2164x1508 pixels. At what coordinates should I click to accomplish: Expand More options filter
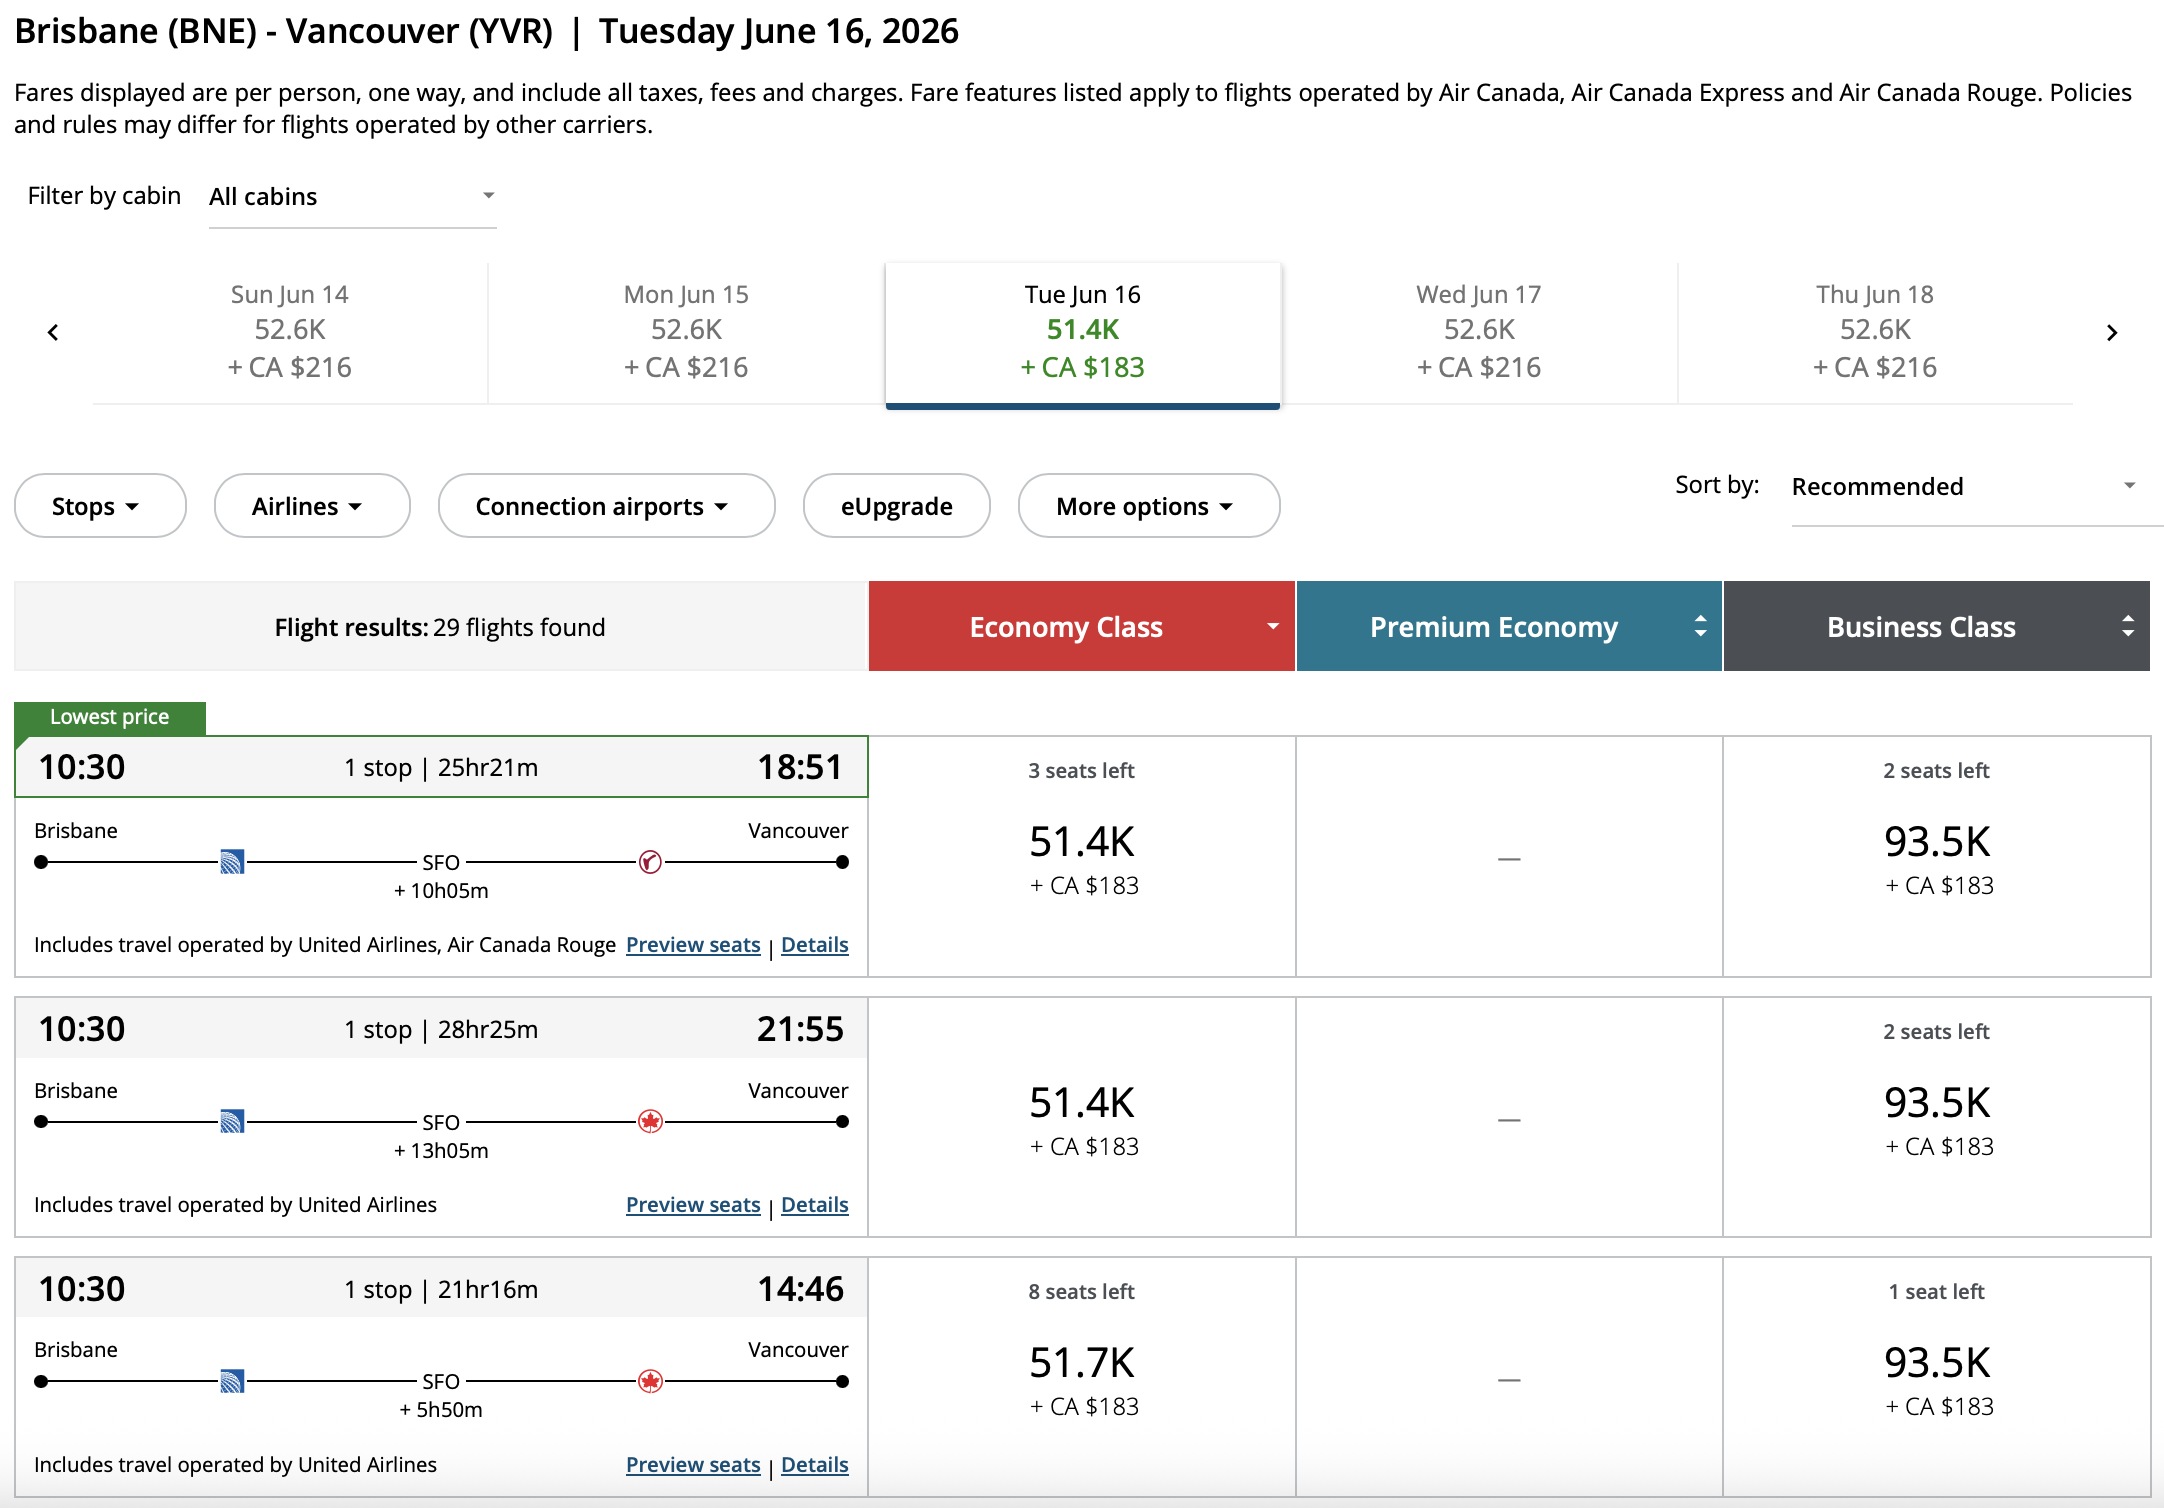click(1149, 506)
